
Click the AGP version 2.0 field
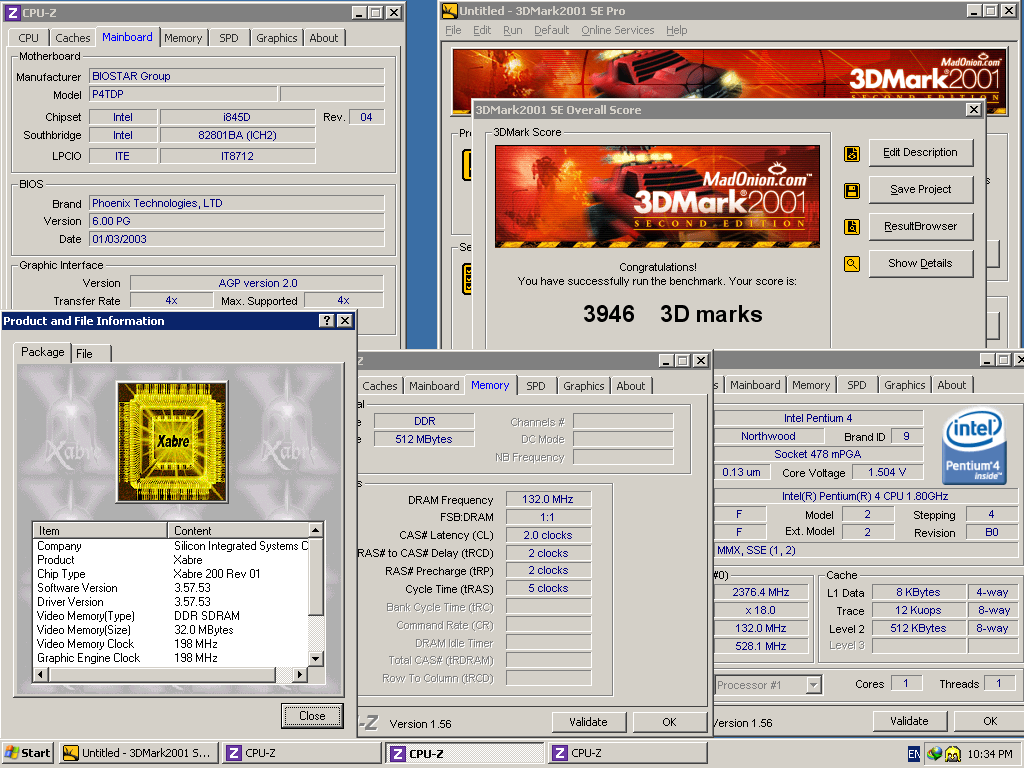[x=257, y=283]
